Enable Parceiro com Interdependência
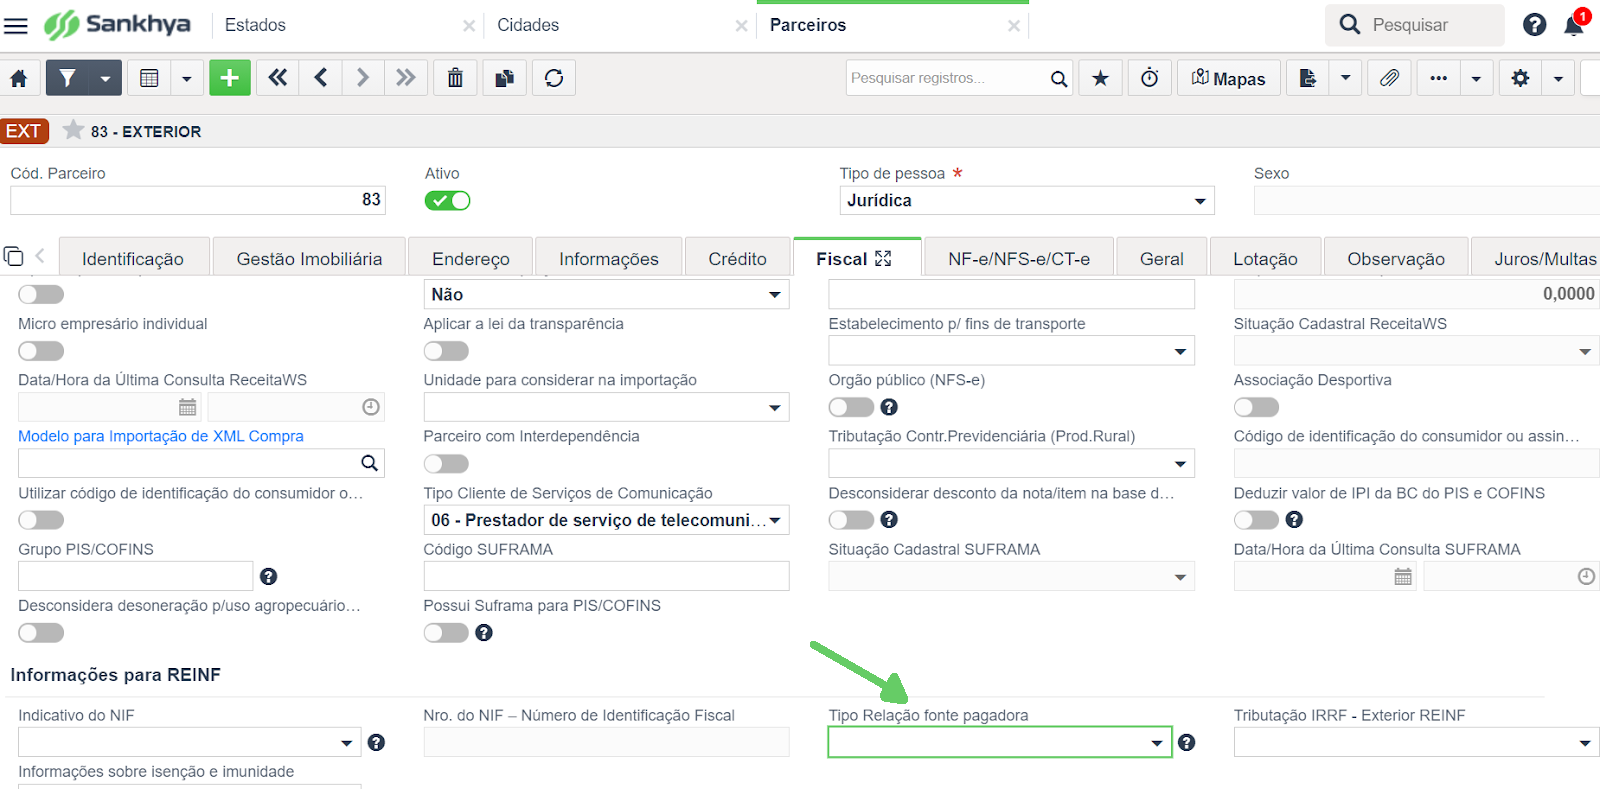The image size is (1600, 789). [446, 464]
